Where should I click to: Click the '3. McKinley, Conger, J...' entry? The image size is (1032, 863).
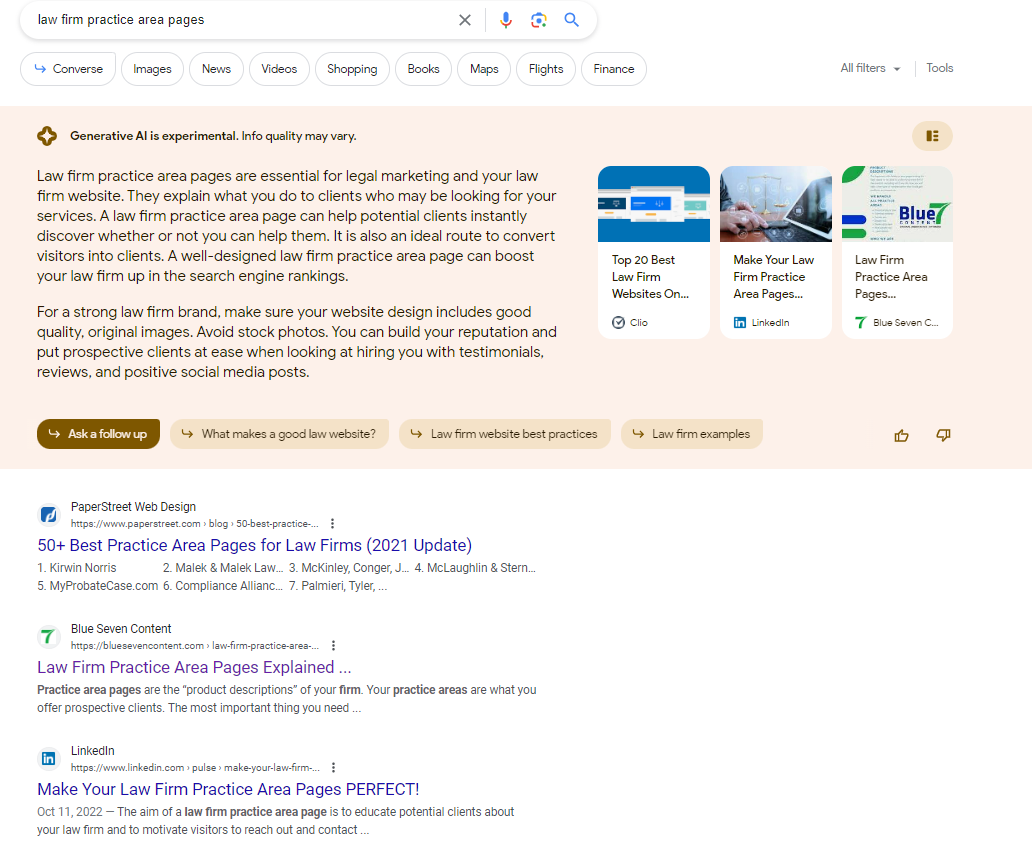(349, 567)
